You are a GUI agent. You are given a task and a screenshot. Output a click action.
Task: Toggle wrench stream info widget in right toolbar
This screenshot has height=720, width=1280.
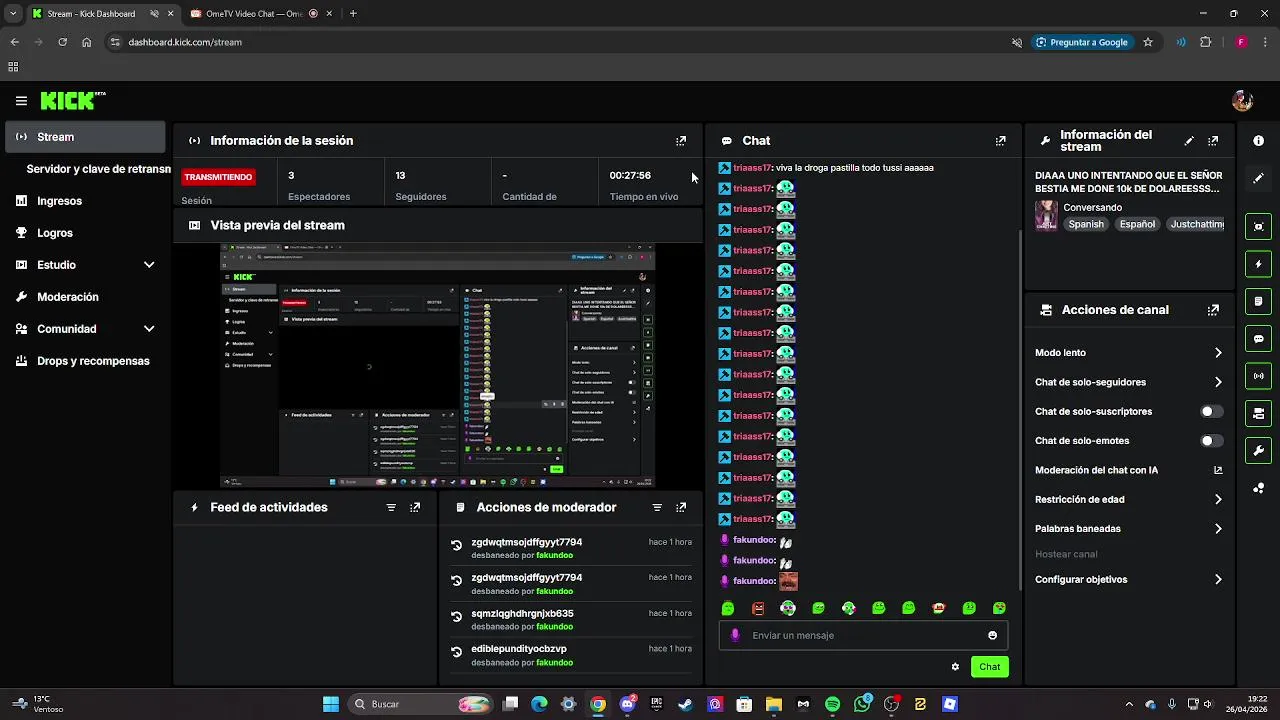point(1258,450)
